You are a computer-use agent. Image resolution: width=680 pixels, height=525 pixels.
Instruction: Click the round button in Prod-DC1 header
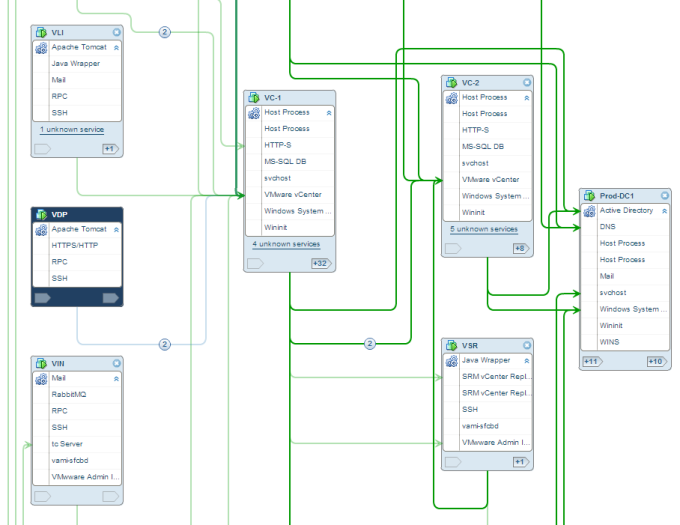(665, 196)
